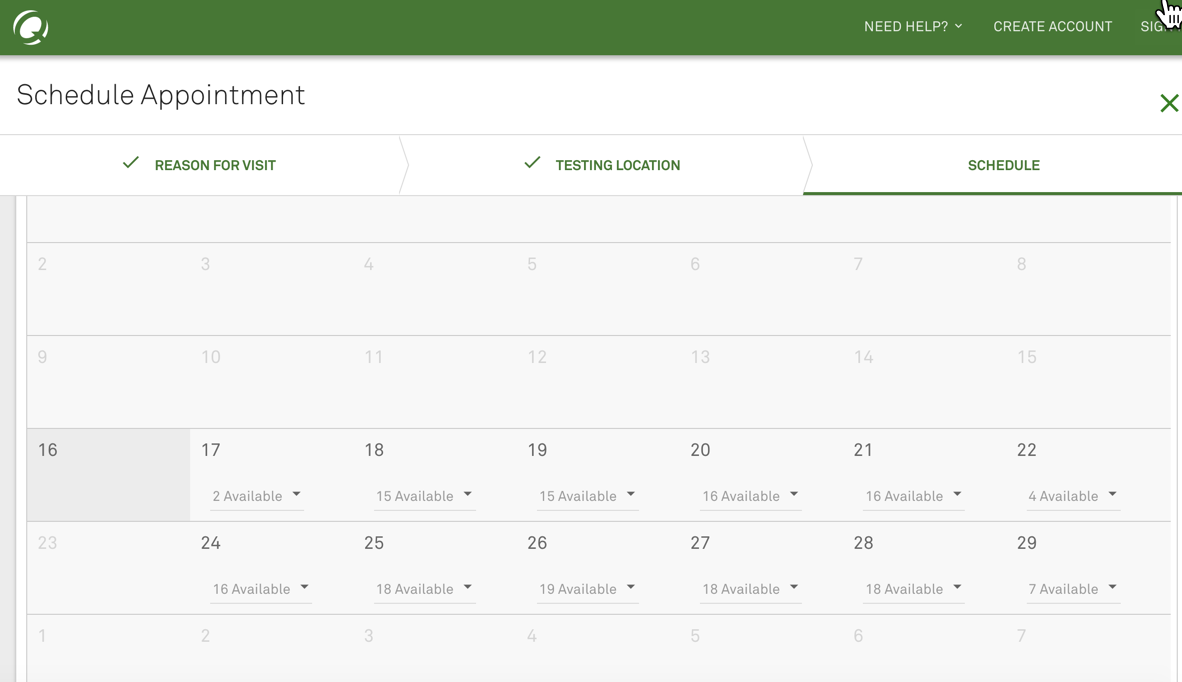Expand 19 Available dropdown on the 26th
1182x682 pixels.
(587, 589)
